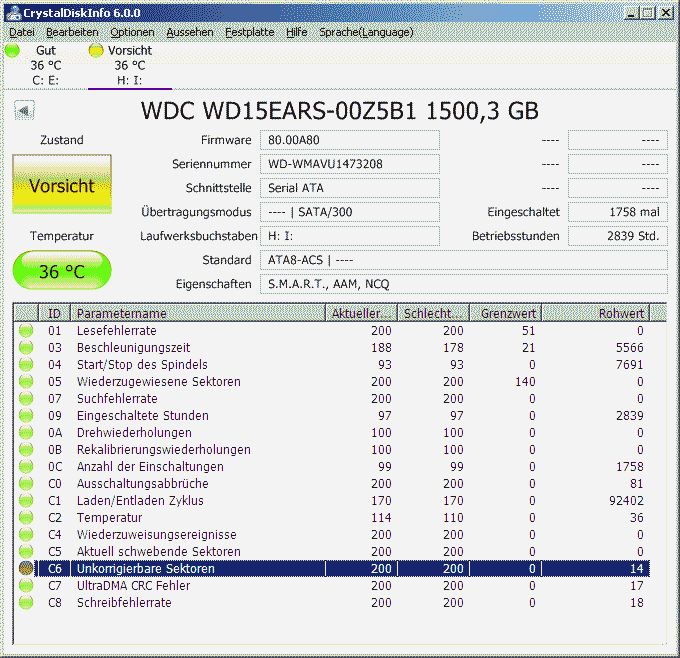Image resolution: width=680 pixels, height=658 pixels.
Task: Click status icon of Schreibfehlerrate row
Action: click(26, 602)
